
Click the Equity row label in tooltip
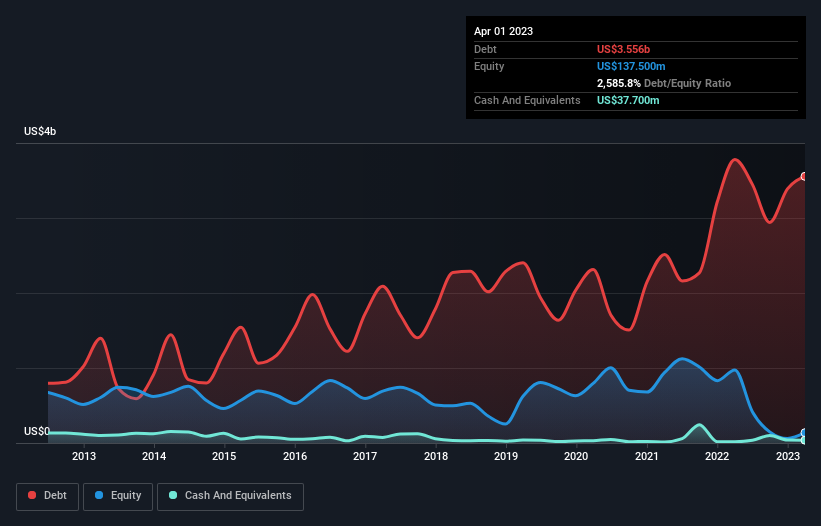[489, 66]
